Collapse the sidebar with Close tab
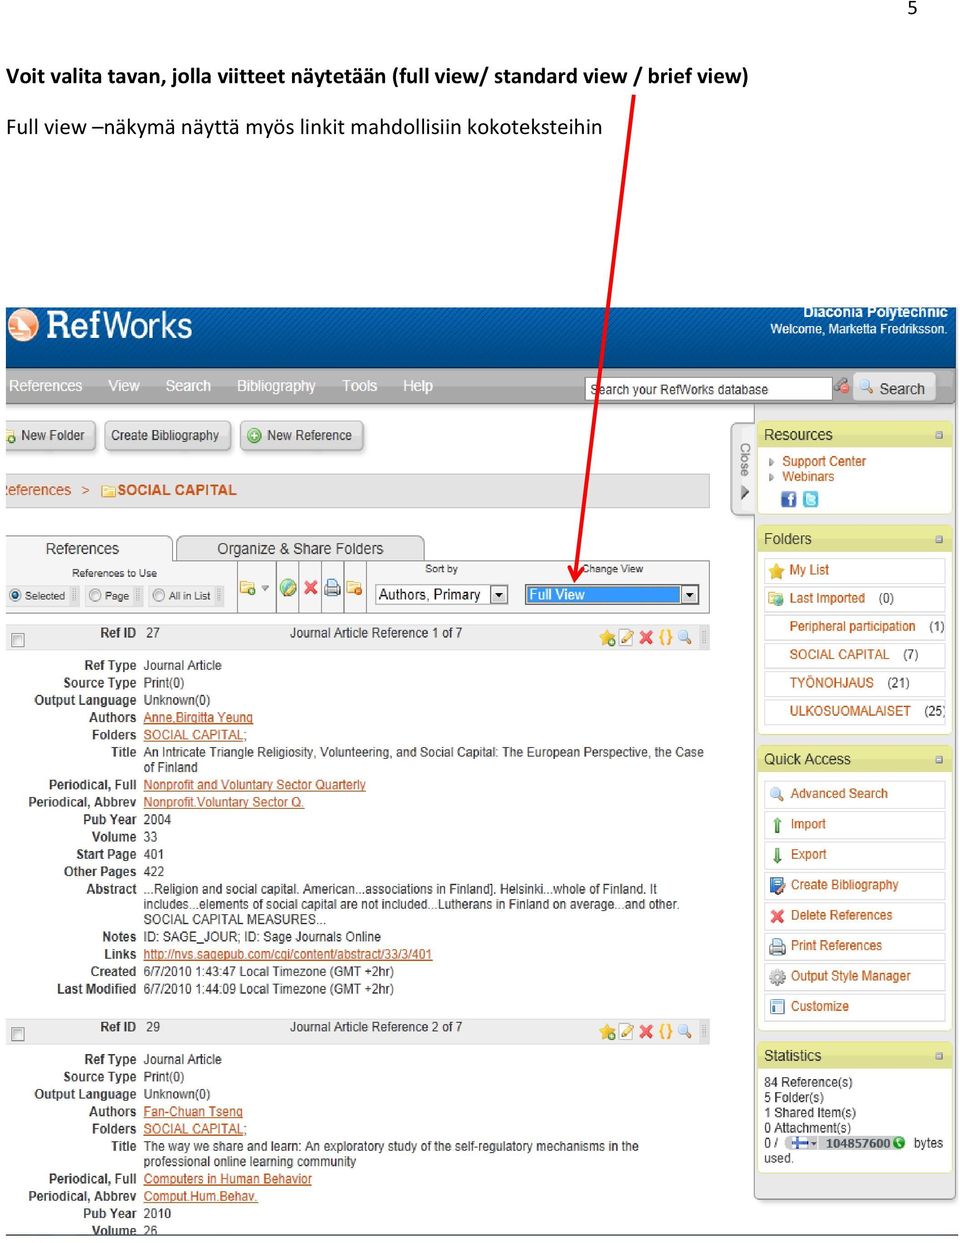Image resolution: width=960 pixels, height=1243 pixels. pyautogui.click(x=744, y=470)
